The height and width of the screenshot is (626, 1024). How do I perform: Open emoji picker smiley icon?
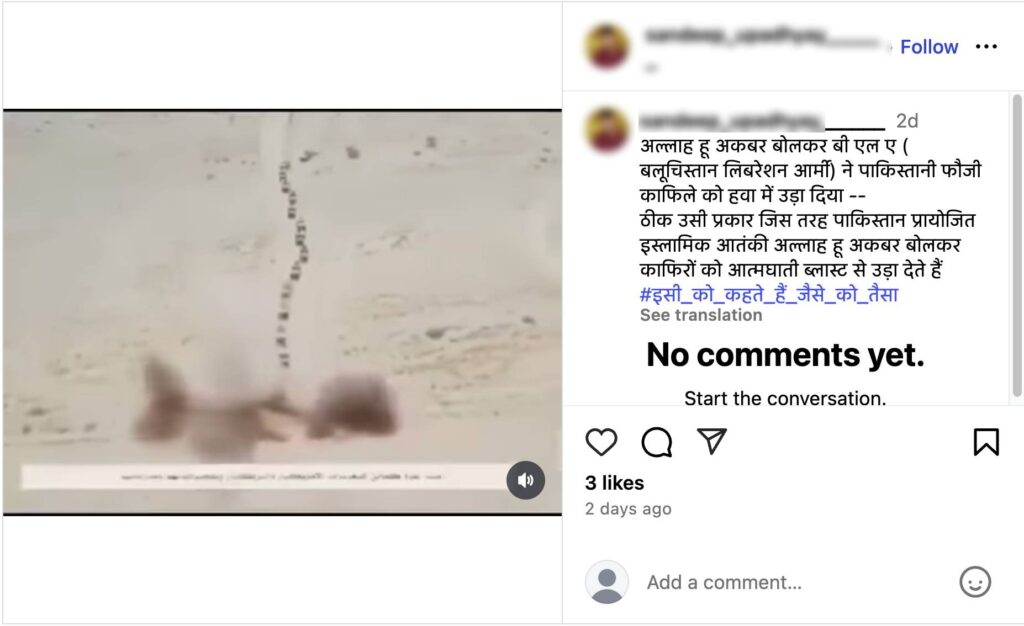(x=974, y=582)
